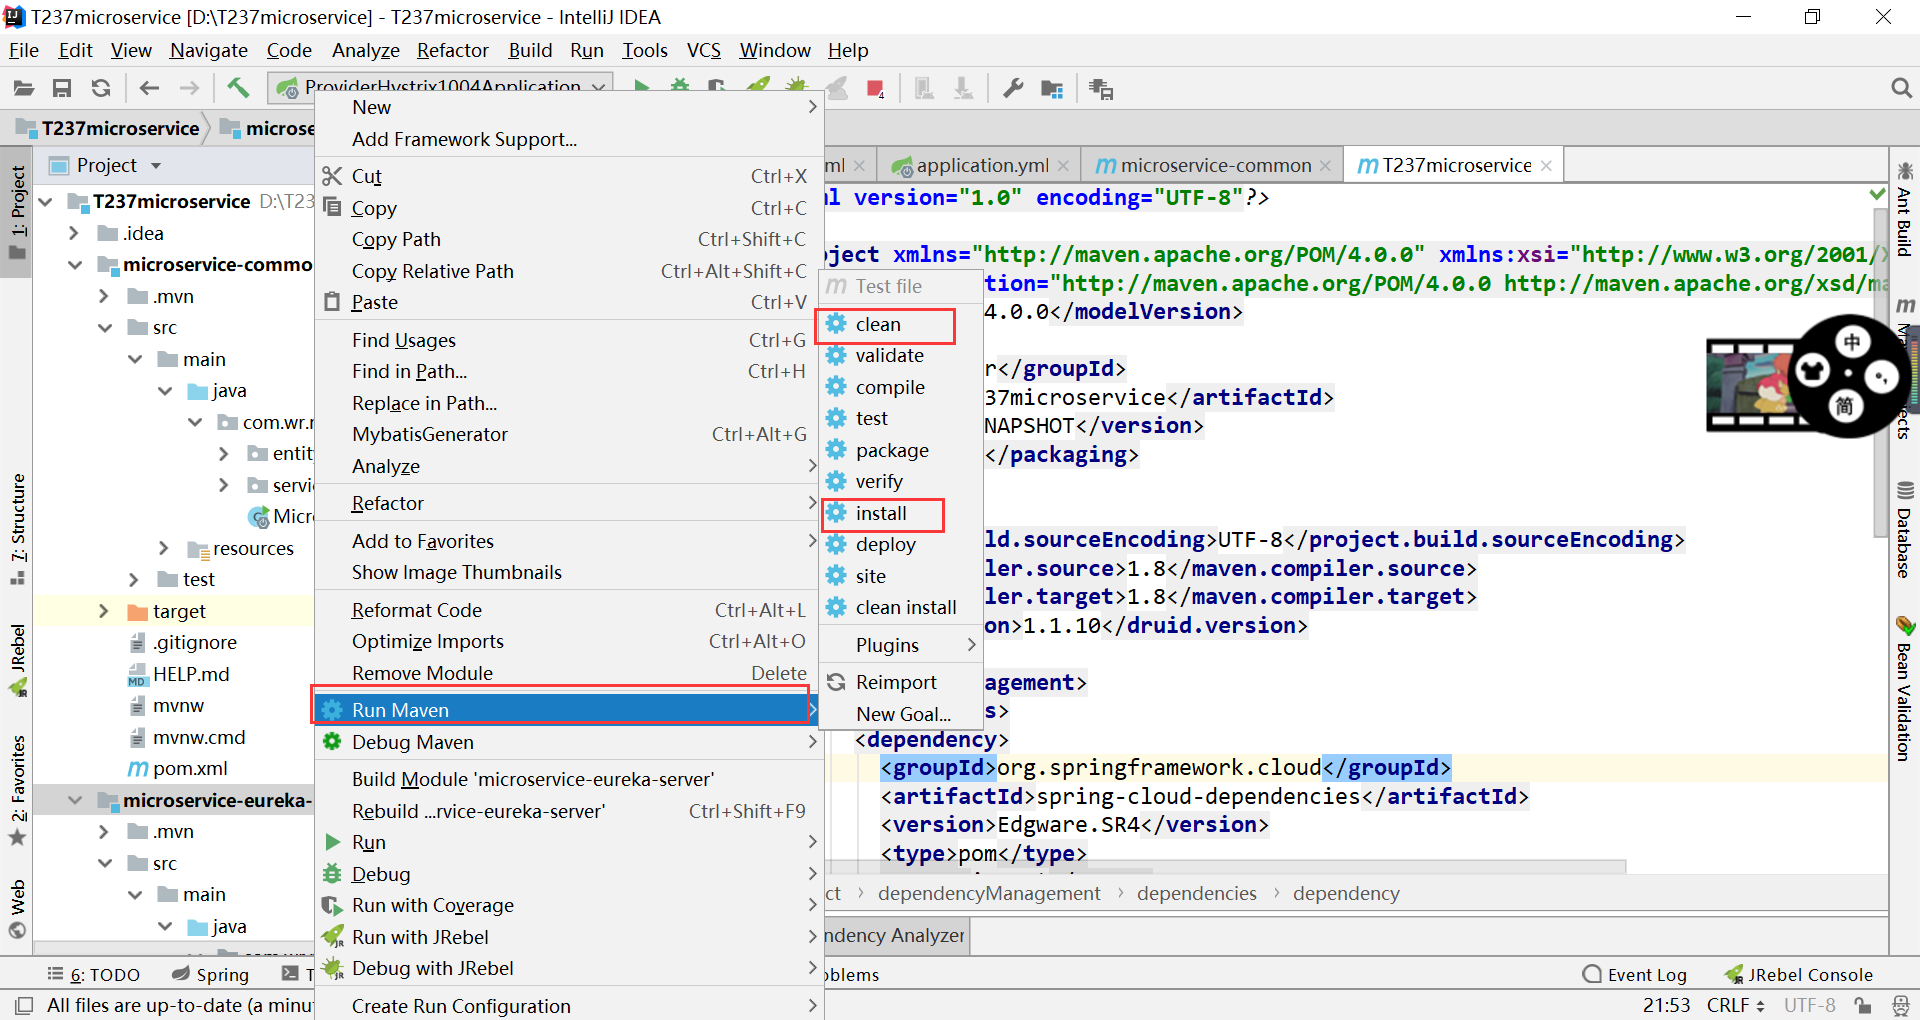Open the Structure side panel

(18, 530)
